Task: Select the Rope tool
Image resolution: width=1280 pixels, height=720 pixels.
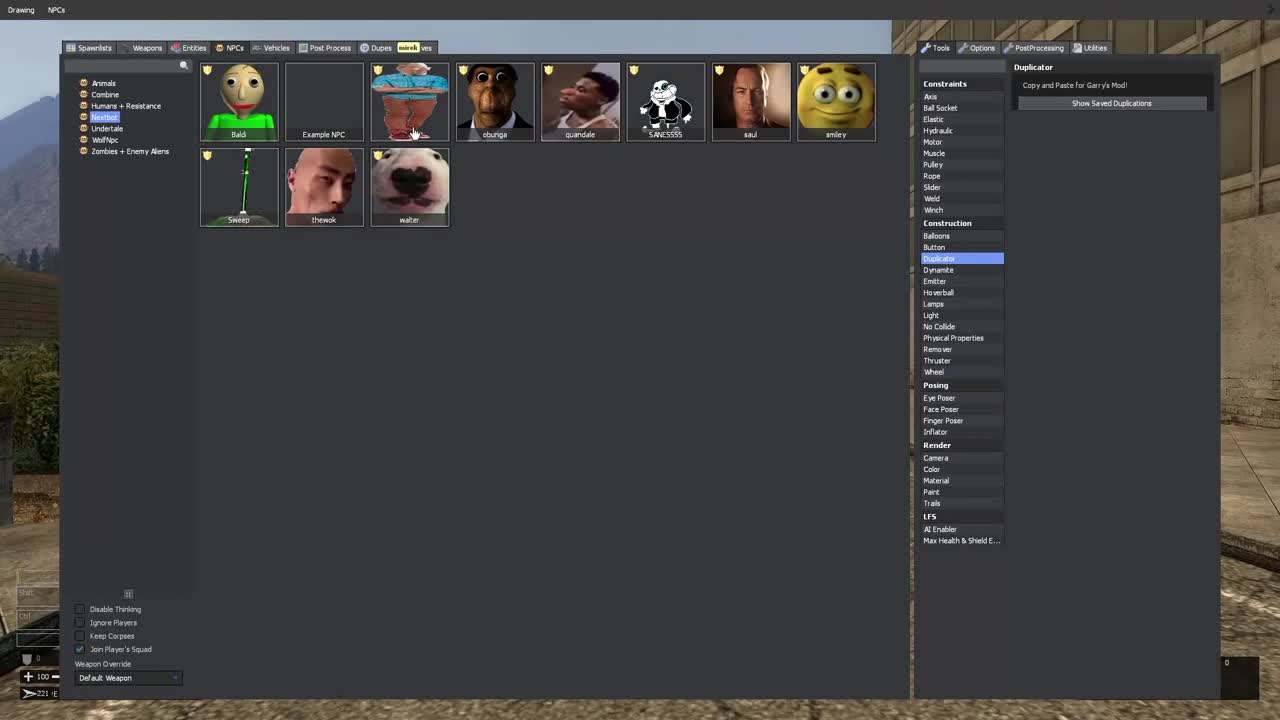Action: [961, 176]
